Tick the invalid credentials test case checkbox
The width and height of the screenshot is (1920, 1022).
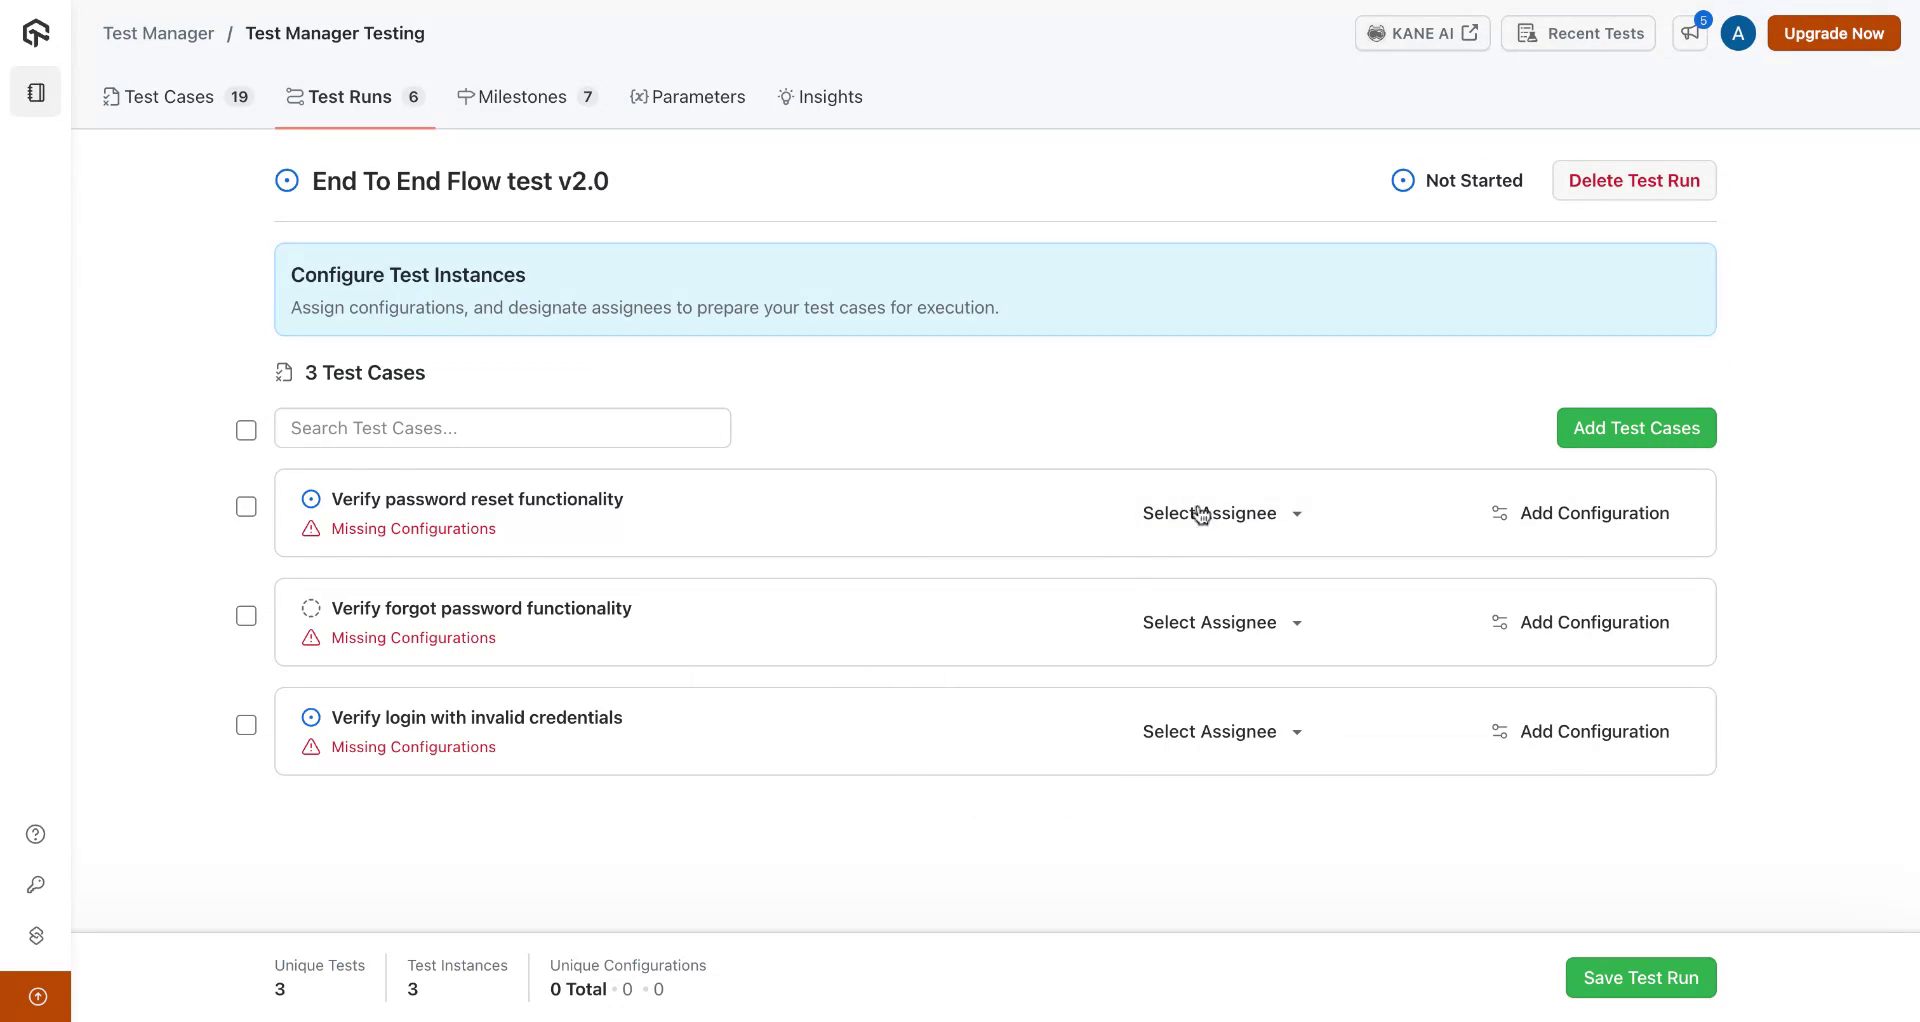(246, 725)
